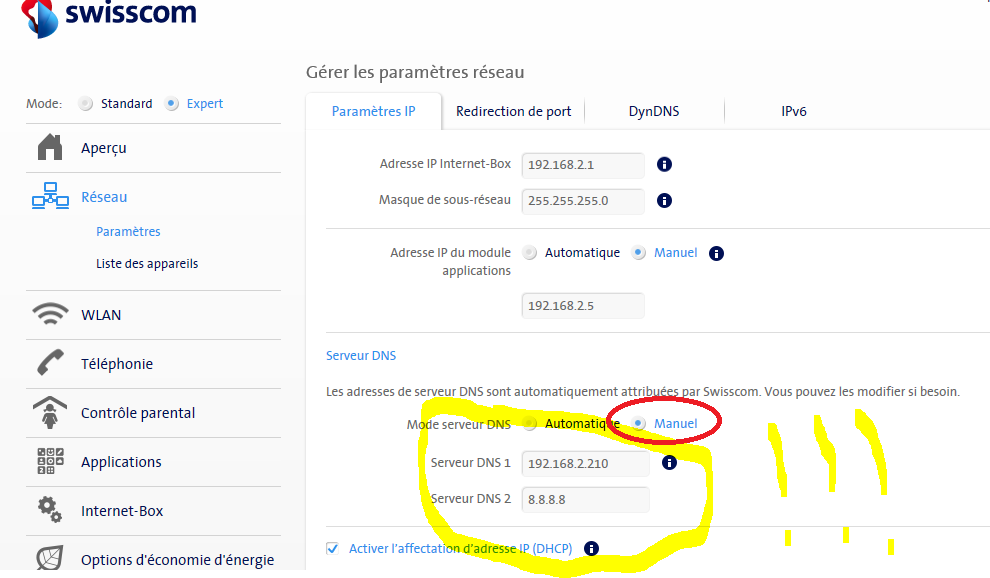The image size is (990, 578).
Task: Click info icon next to Serveur DNS 1
Action: (x=670, y=463)
